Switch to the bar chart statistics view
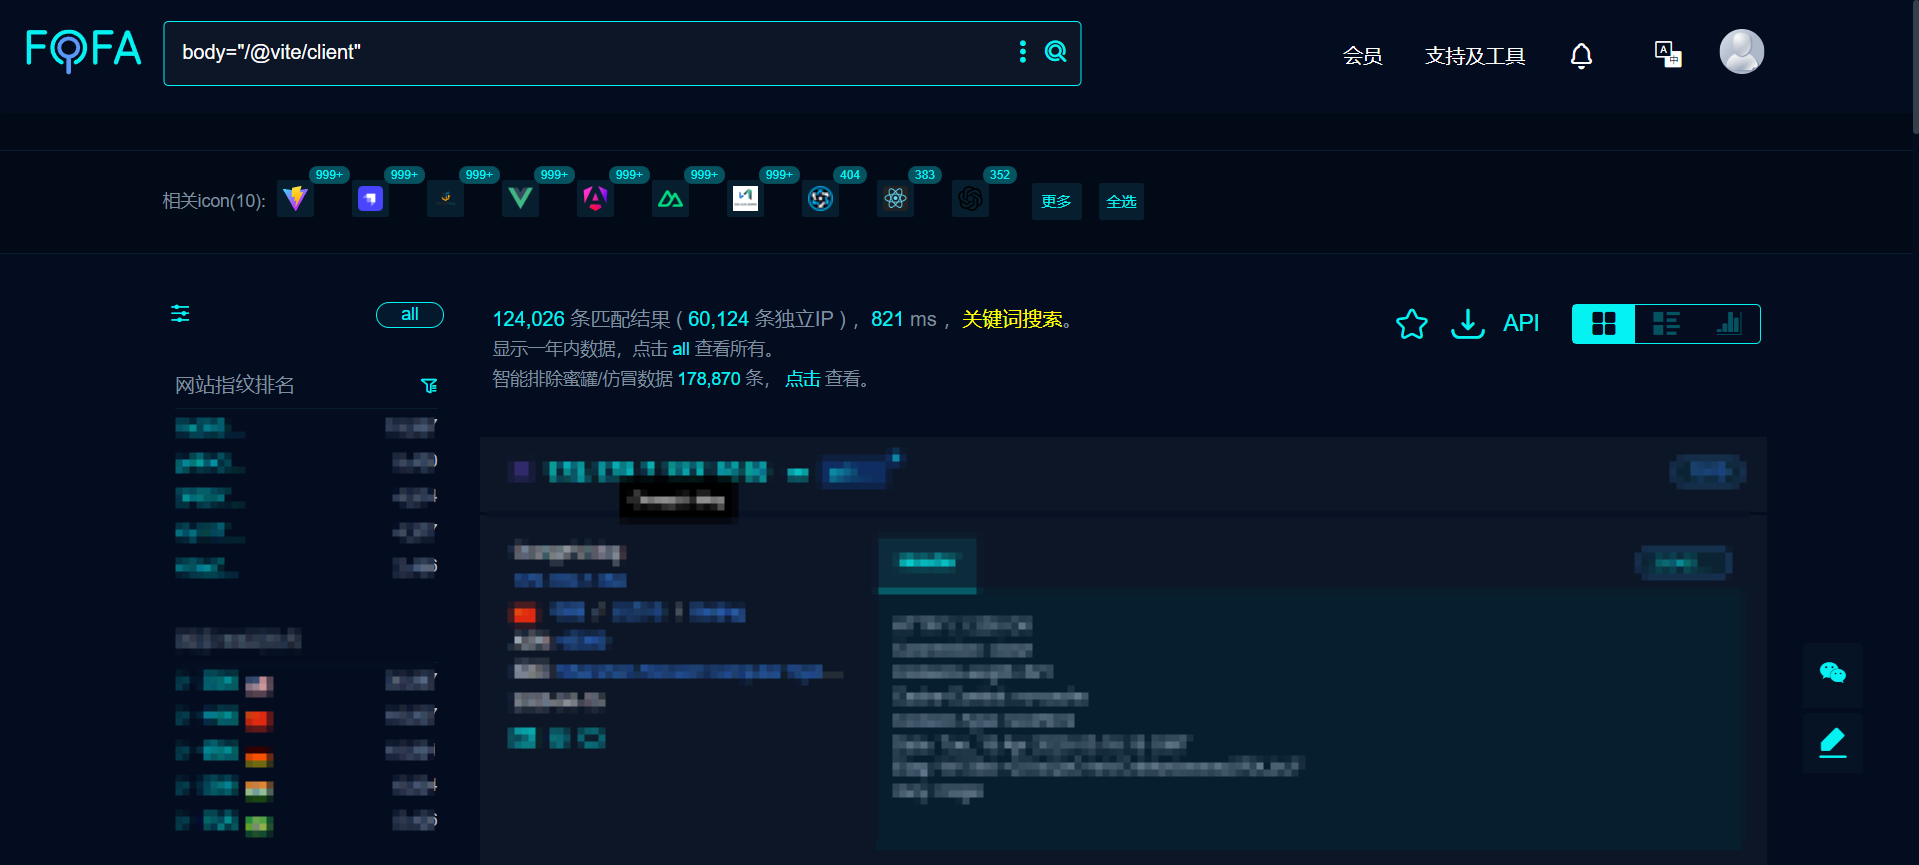The height and width of the screenshot is (865, 1919). (x=1728, y=324)
